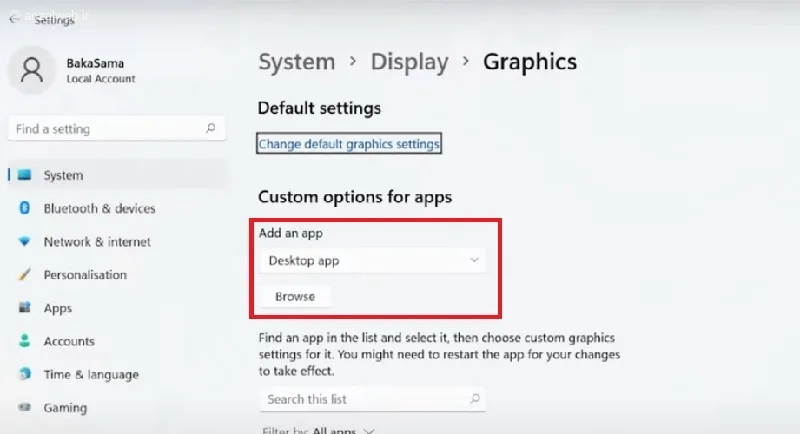Click the Time & language globe icon
This screenshot has width=800, height=434.
pos(24,374)
